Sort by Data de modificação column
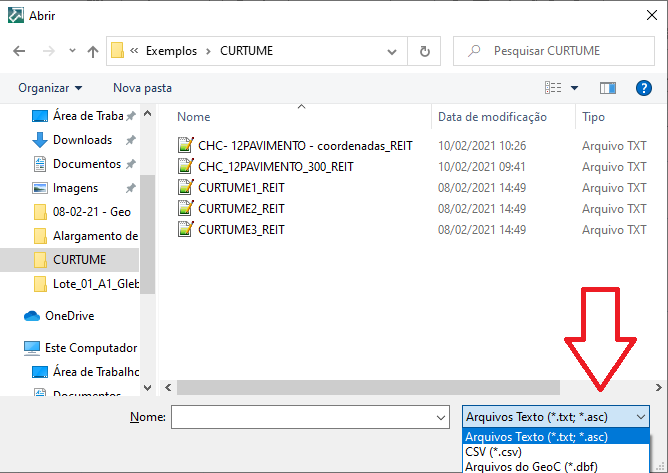Viewport: 668px width, 473px height. point(491,117)
